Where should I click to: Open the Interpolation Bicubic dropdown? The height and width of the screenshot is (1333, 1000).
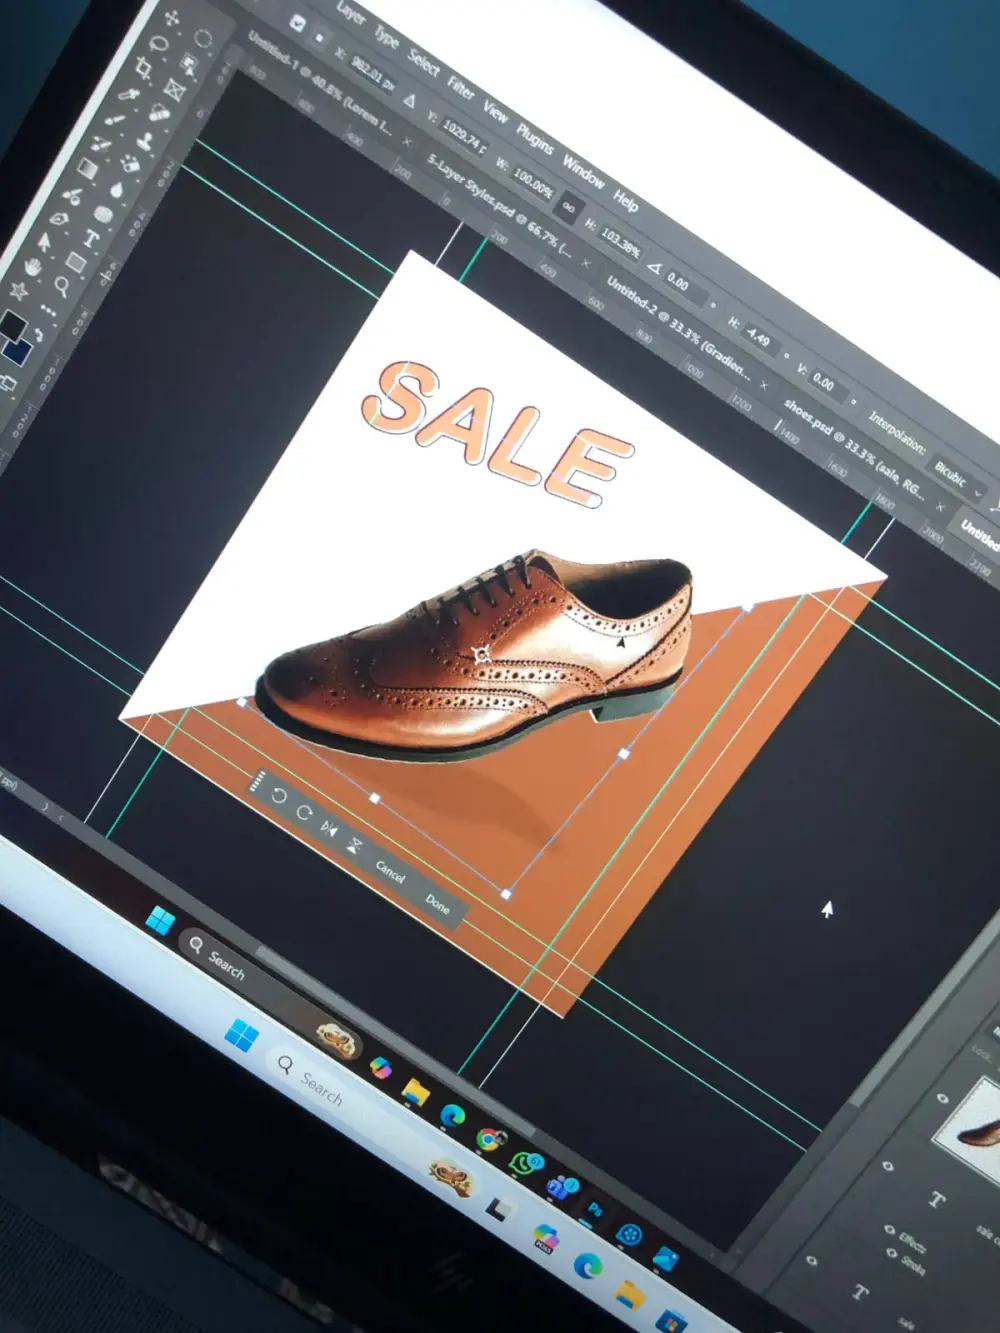point(956,478)
